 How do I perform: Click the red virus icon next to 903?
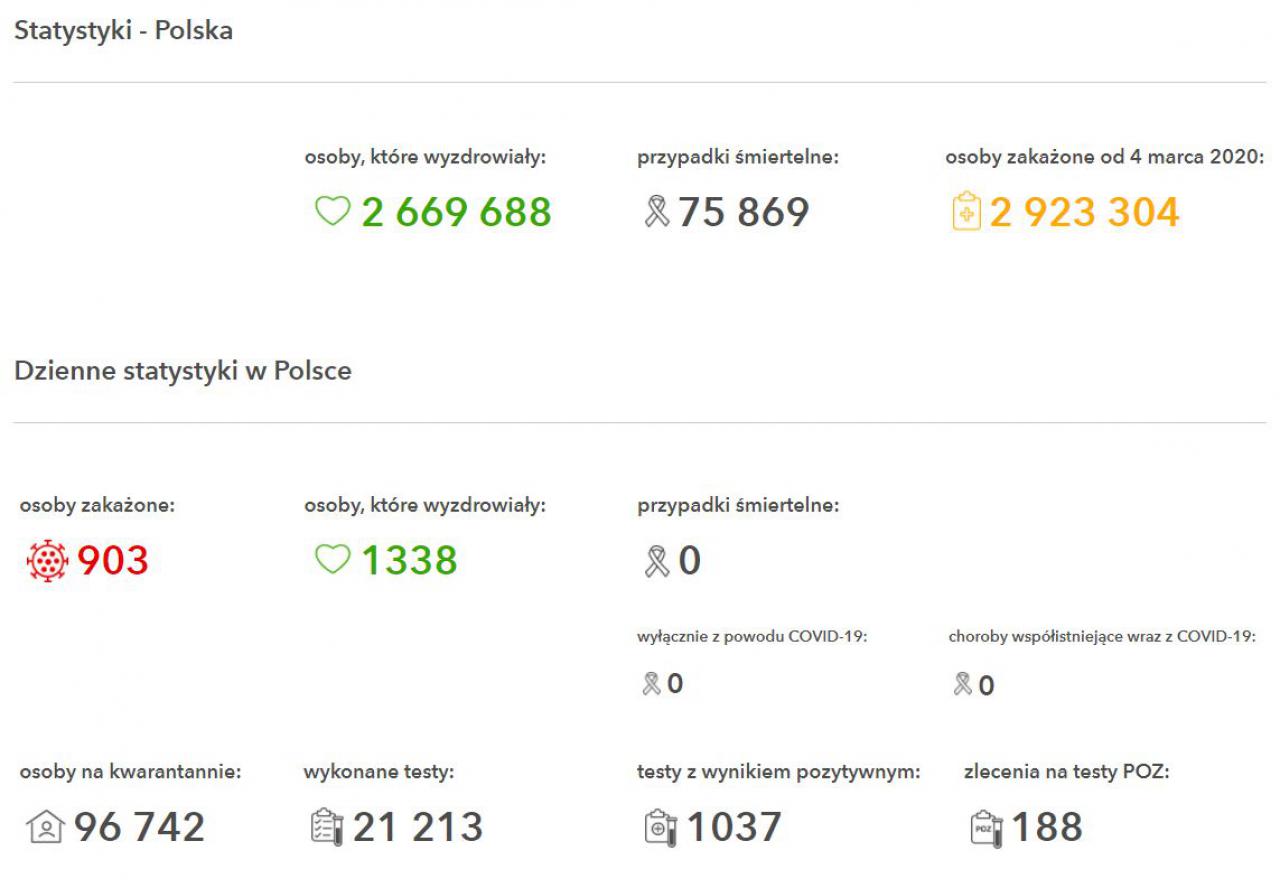46,561
